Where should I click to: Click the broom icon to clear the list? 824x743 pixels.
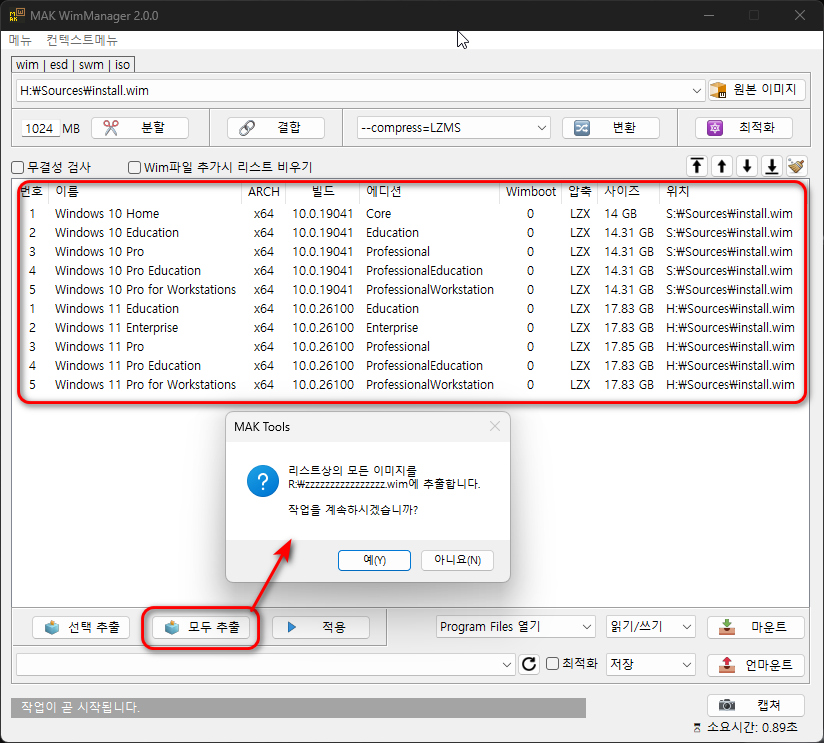[x=797, y=167]
